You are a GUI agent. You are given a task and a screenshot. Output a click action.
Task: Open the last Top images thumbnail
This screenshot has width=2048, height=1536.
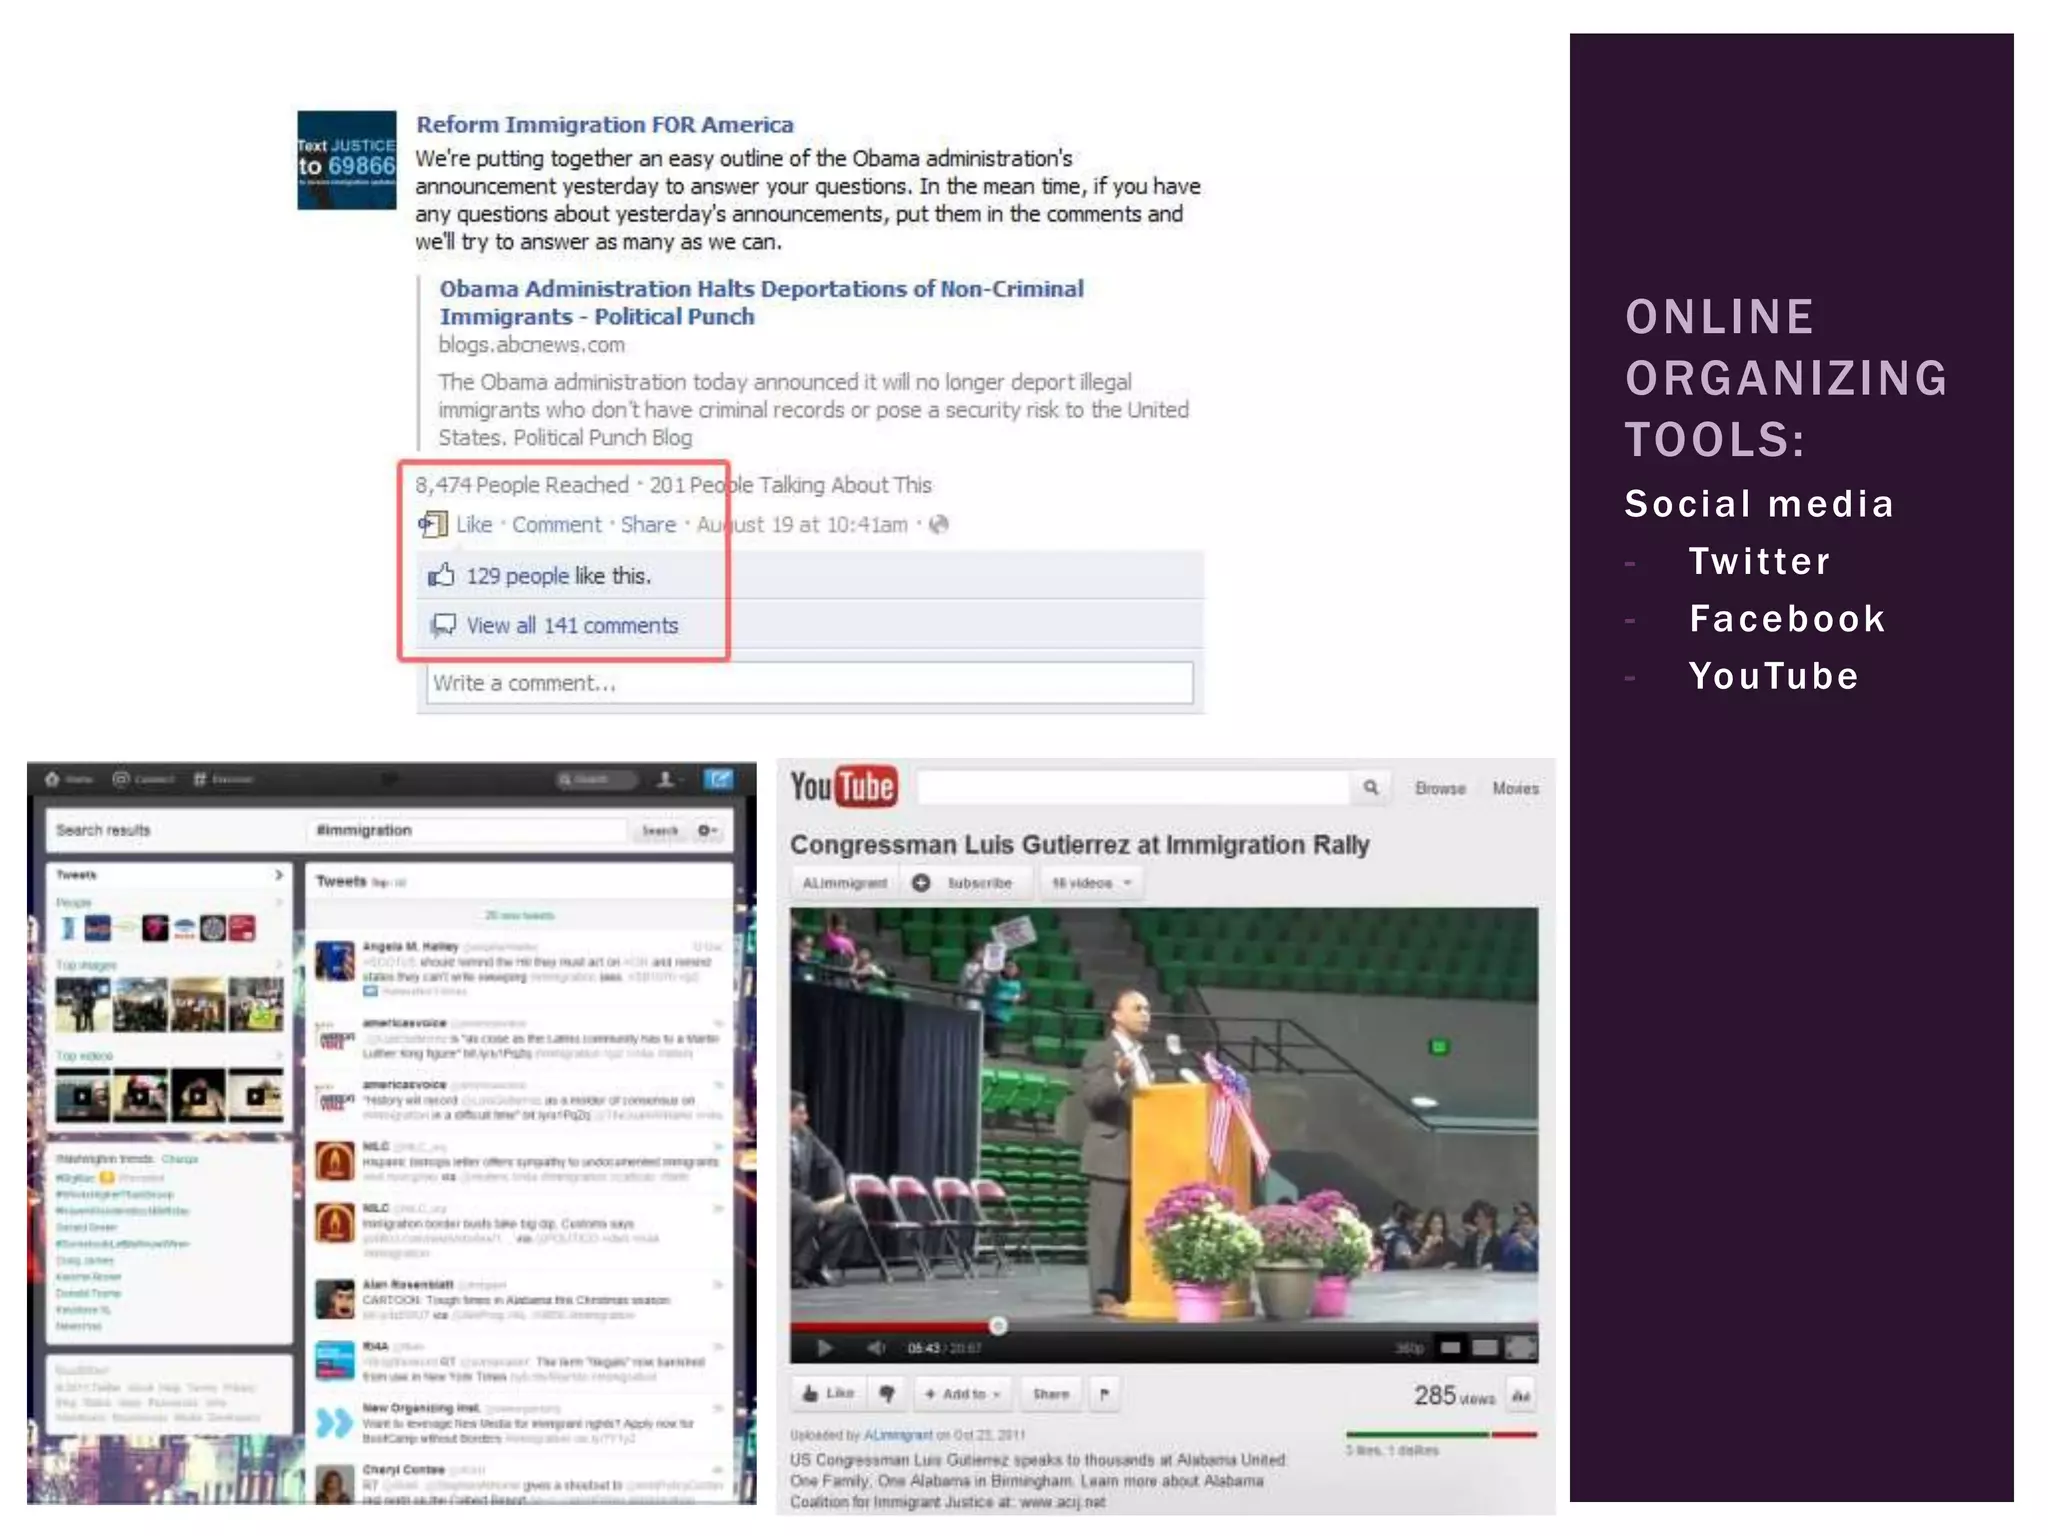click(x=256, y=1004)
